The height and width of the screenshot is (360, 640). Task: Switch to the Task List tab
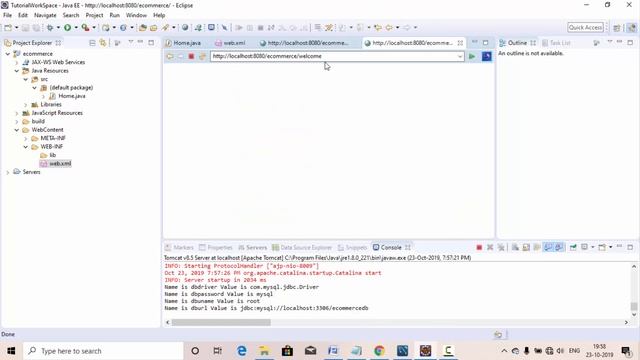[x=556, y=43]
